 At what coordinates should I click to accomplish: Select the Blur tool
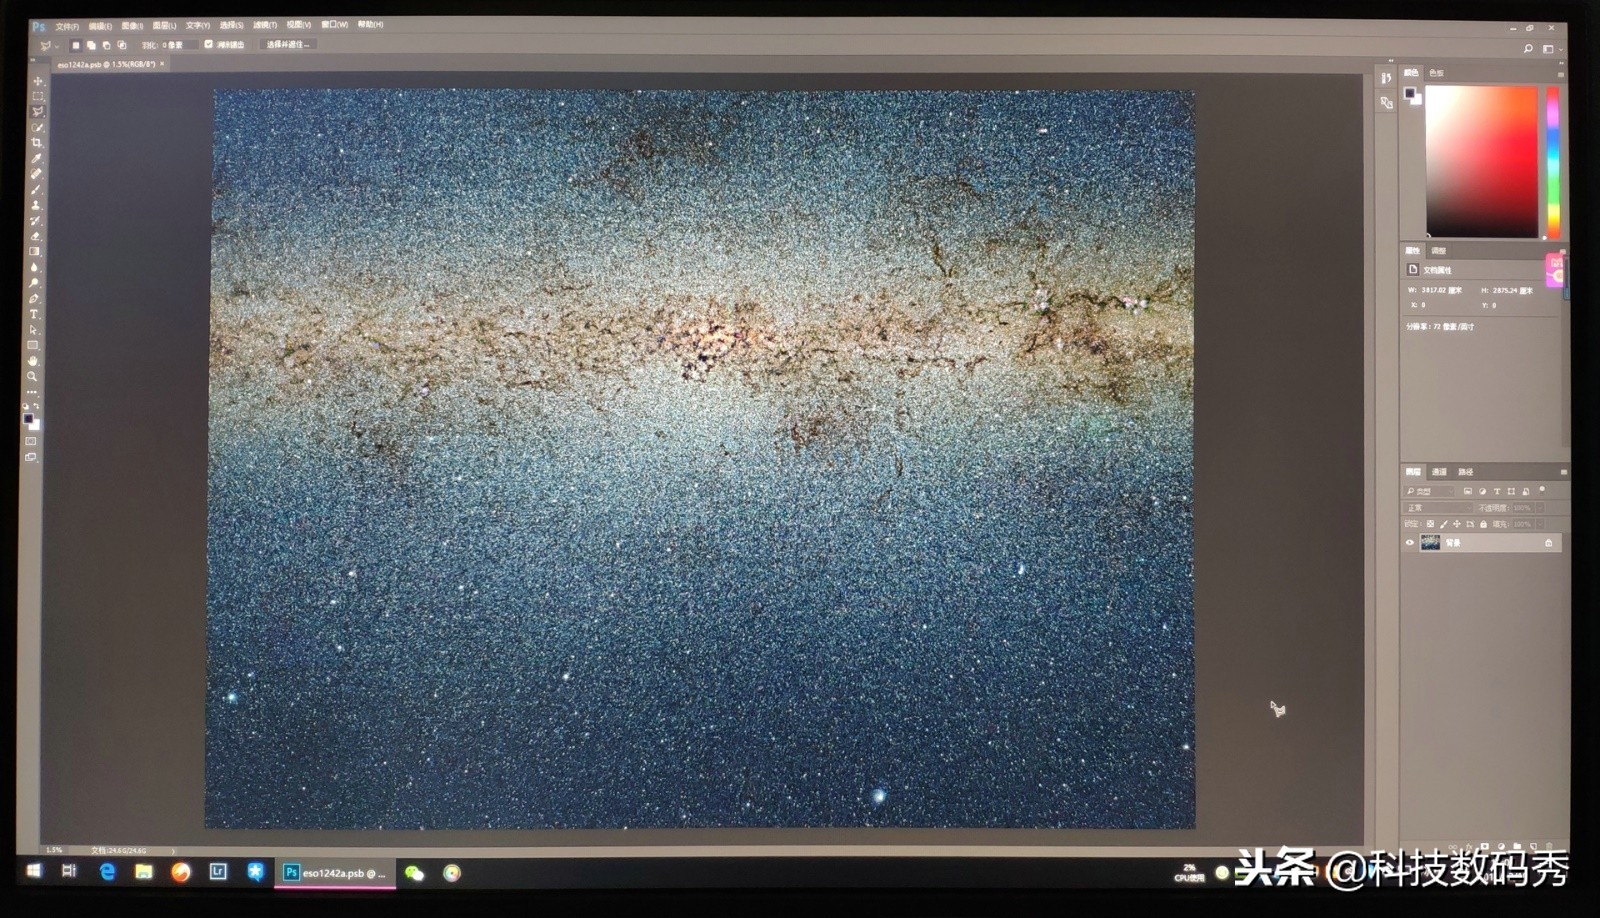35,267
